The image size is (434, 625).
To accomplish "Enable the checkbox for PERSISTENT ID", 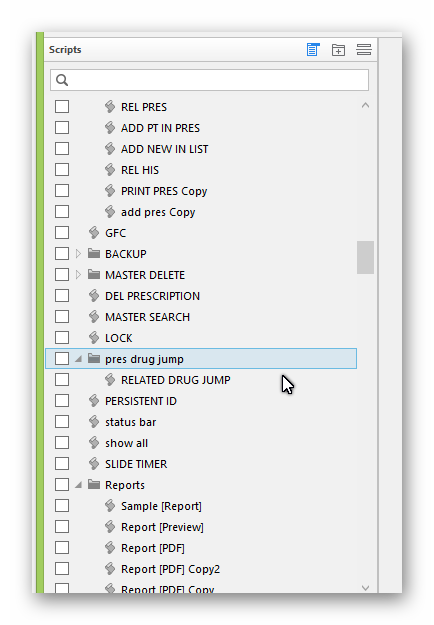I will click(62, 401).
